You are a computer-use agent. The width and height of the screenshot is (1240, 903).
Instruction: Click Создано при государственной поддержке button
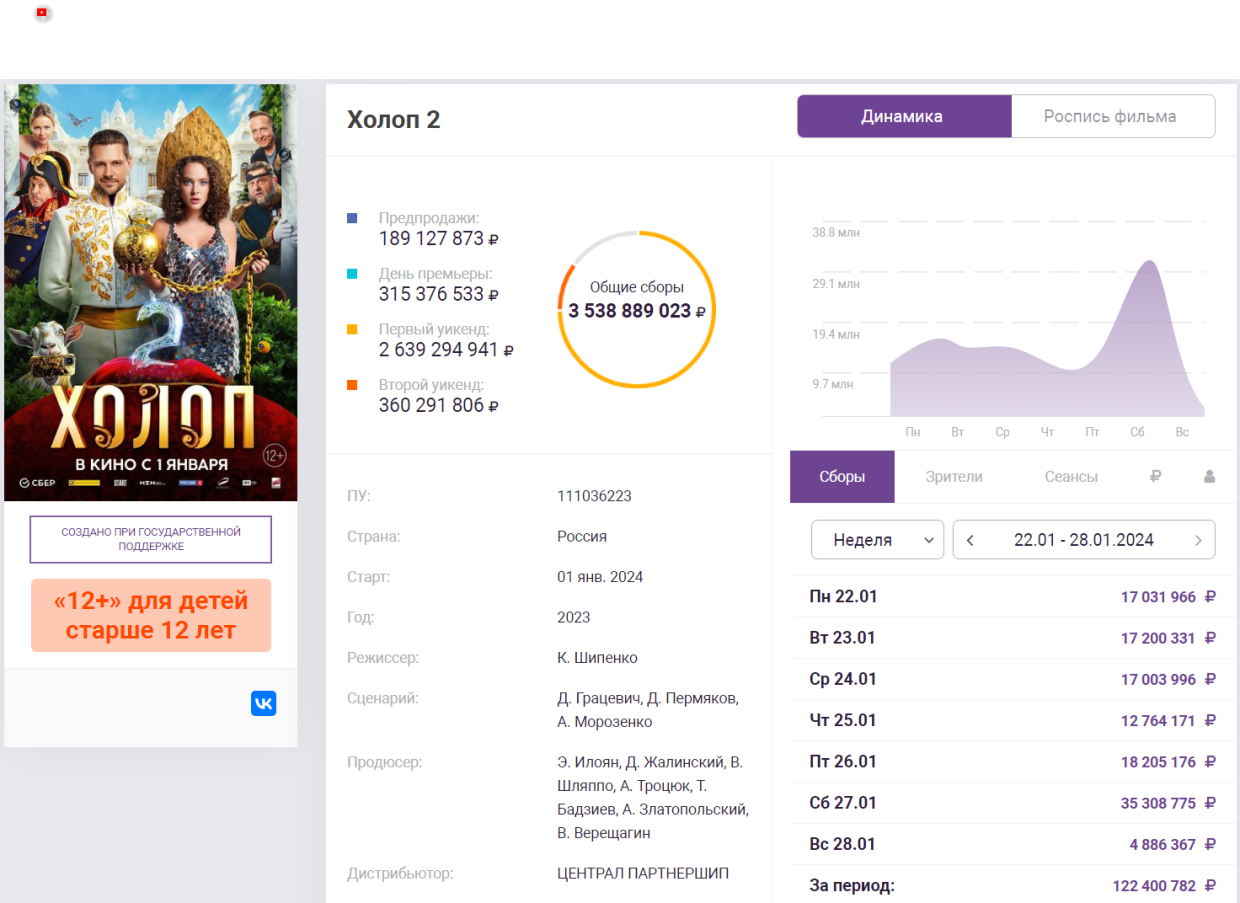coord(151,540)
